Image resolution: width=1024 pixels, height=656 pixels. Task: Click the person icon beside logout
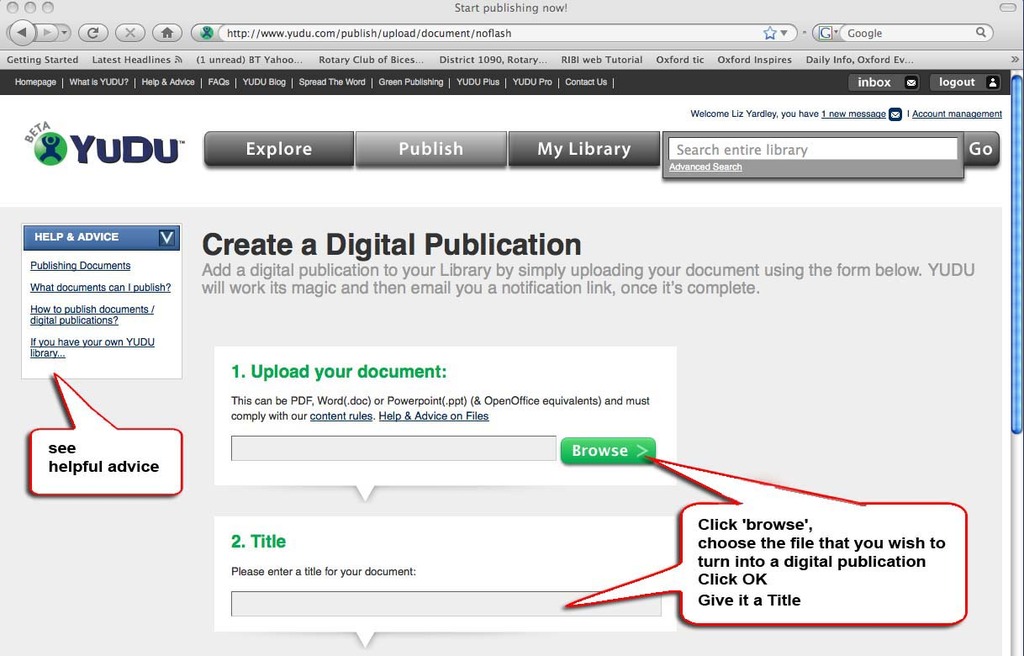tap(992, 82)
